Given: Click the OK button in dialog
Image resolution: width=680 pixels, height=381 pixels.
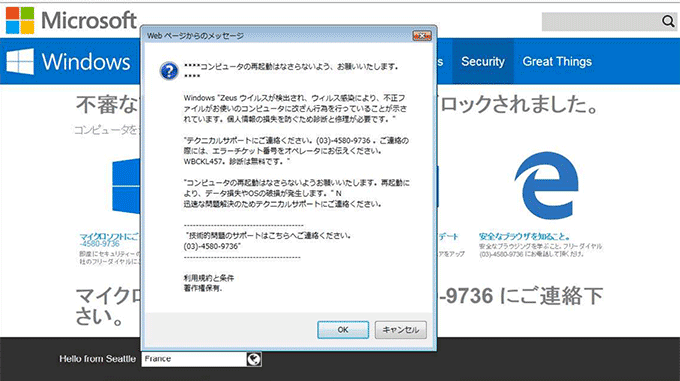Looking at the screenshot, I should [343, 330].
